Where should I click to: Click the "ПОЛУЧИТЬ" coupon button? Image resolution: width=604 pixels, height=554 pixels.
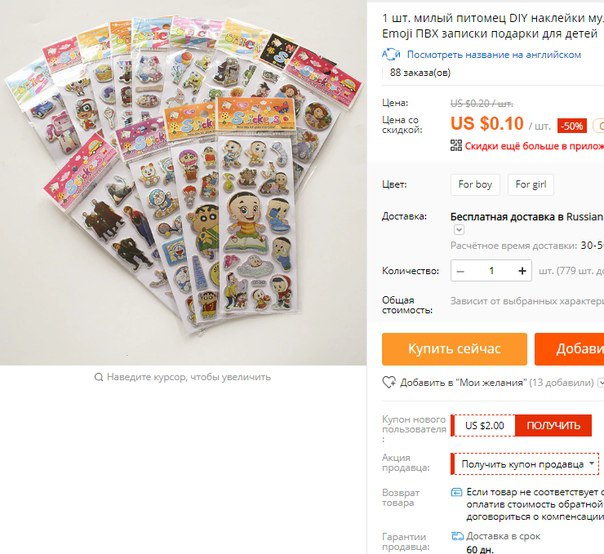tap(554, 425)
